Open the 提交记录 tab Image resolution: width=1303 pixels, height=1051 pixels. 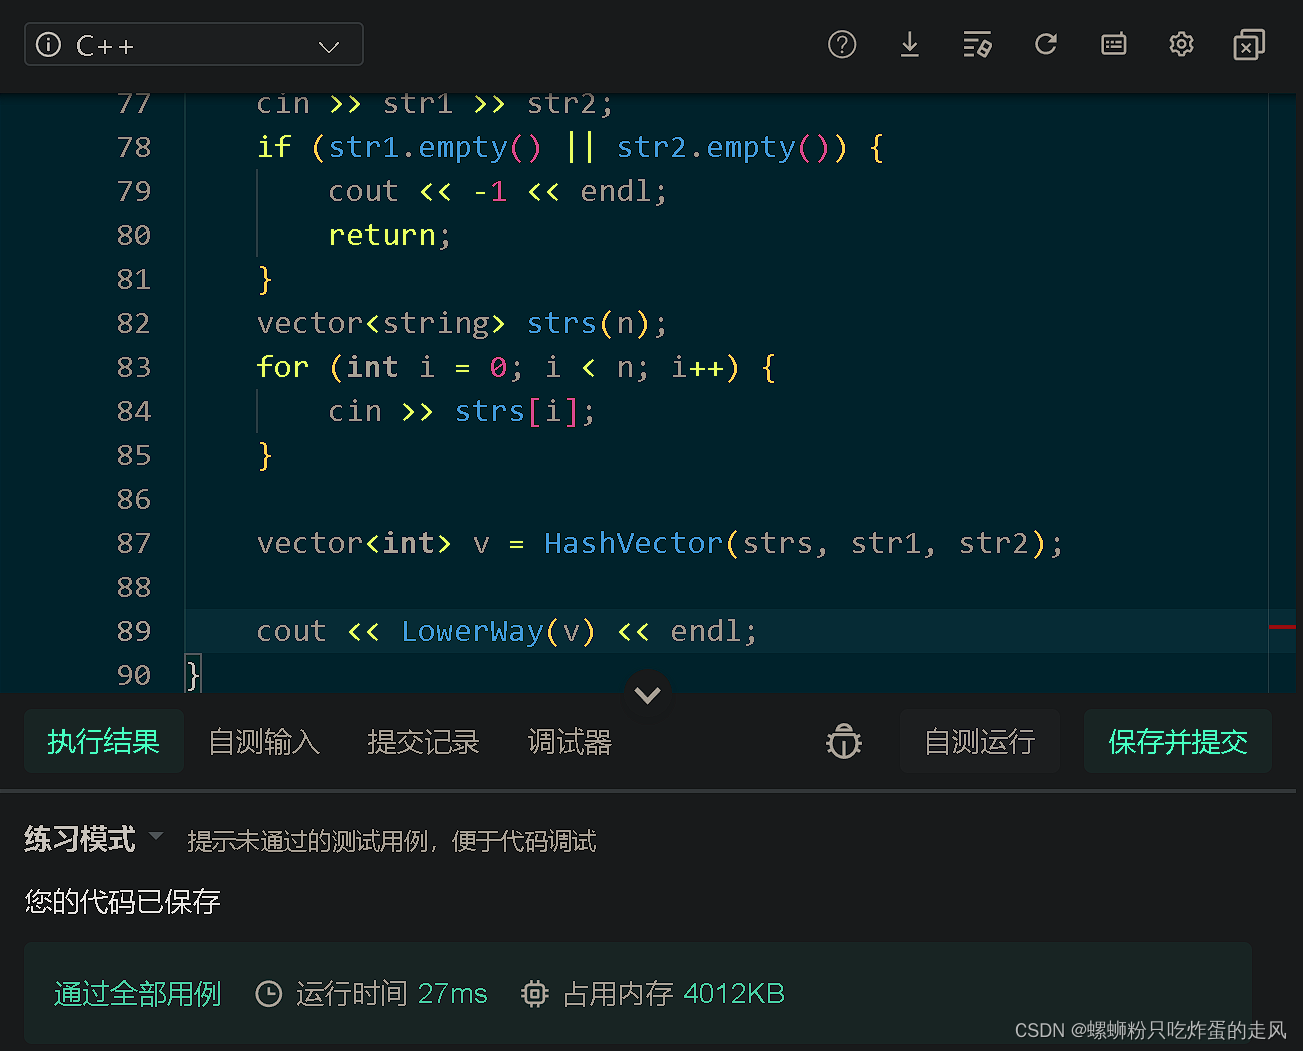(x=423, y=742)
